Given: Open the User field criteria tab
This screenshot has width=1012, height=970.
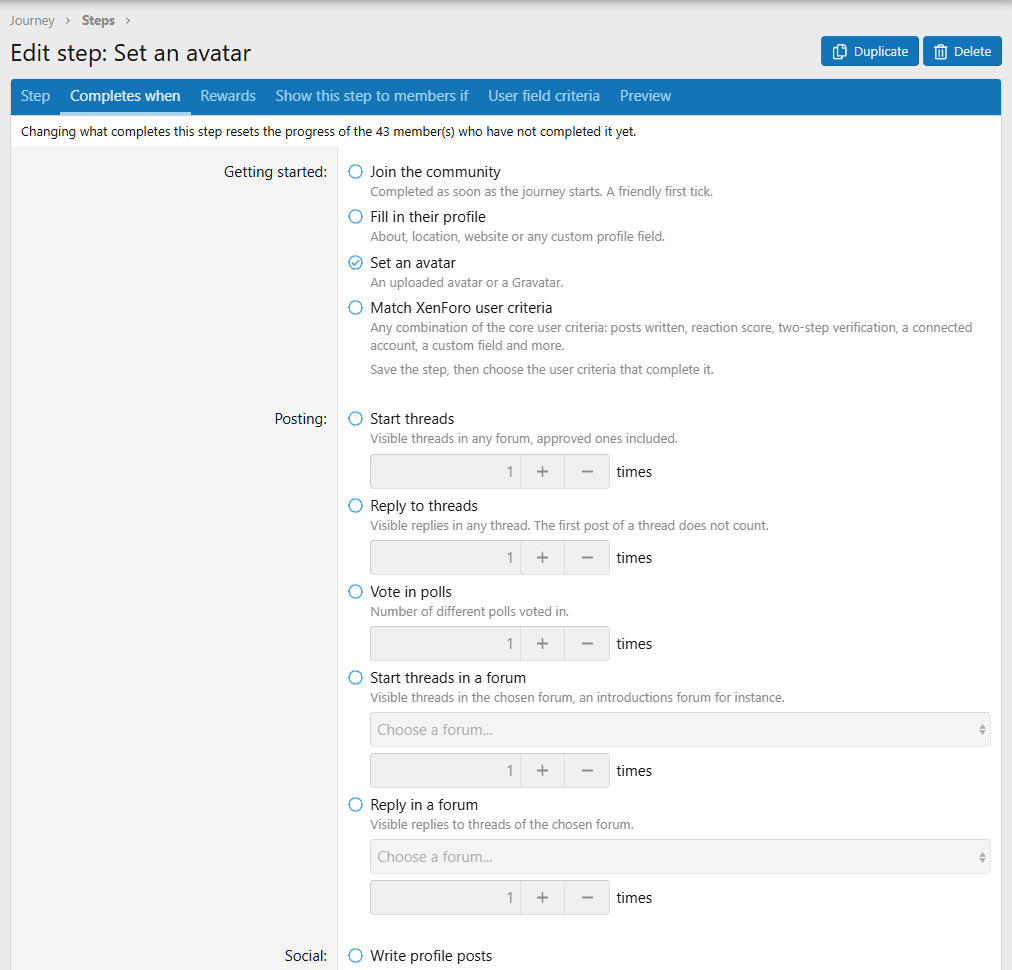Looking at the screenshot, I should click(x=544, y=96).
